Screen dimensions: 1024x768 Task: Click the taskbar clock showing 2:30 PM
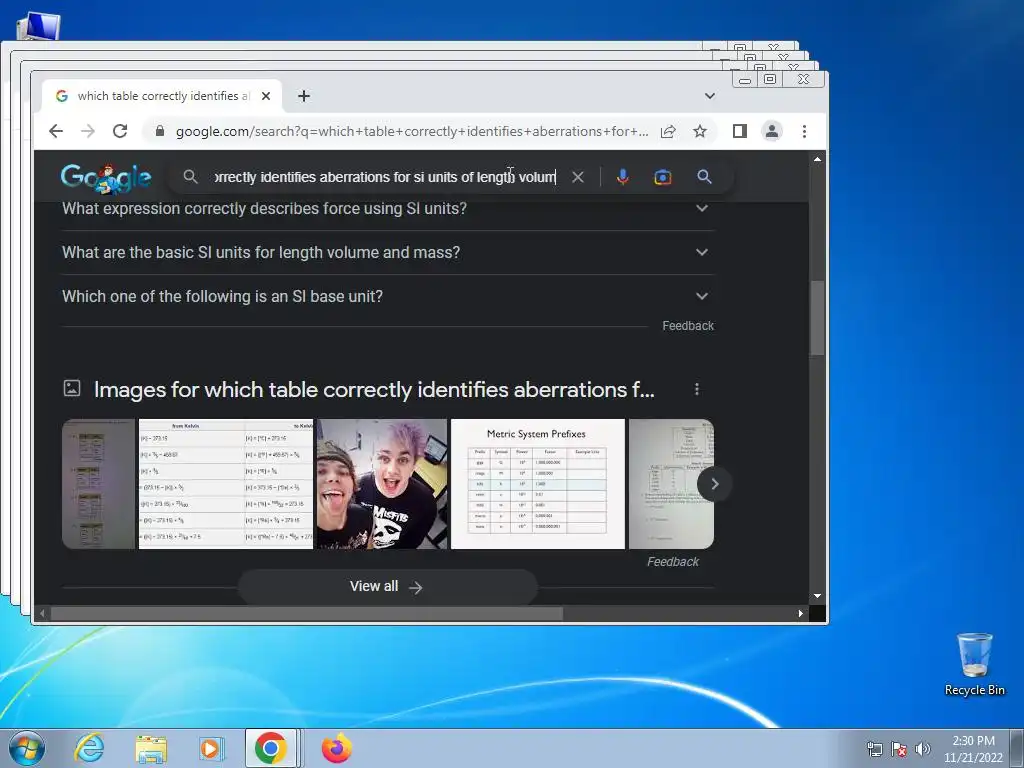(973, 749)
